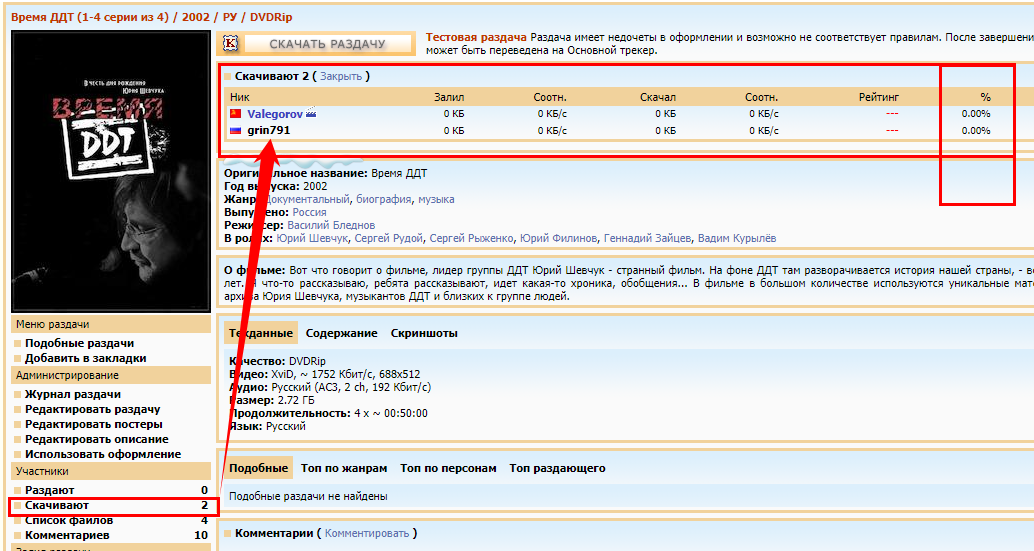Expand the Раздают seeders list

pyautogui.click(x=49, y=490)
